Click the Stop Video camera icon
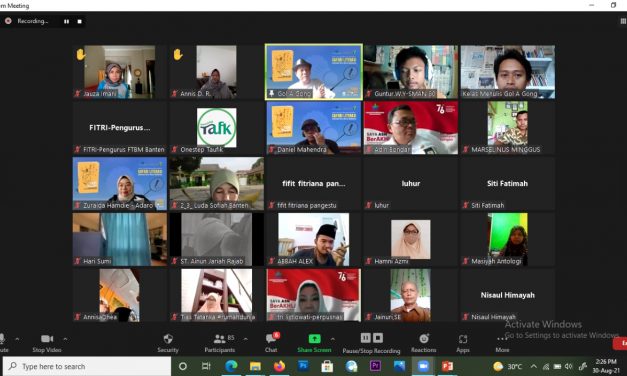627x376 pixels. [x=47, y=339]
